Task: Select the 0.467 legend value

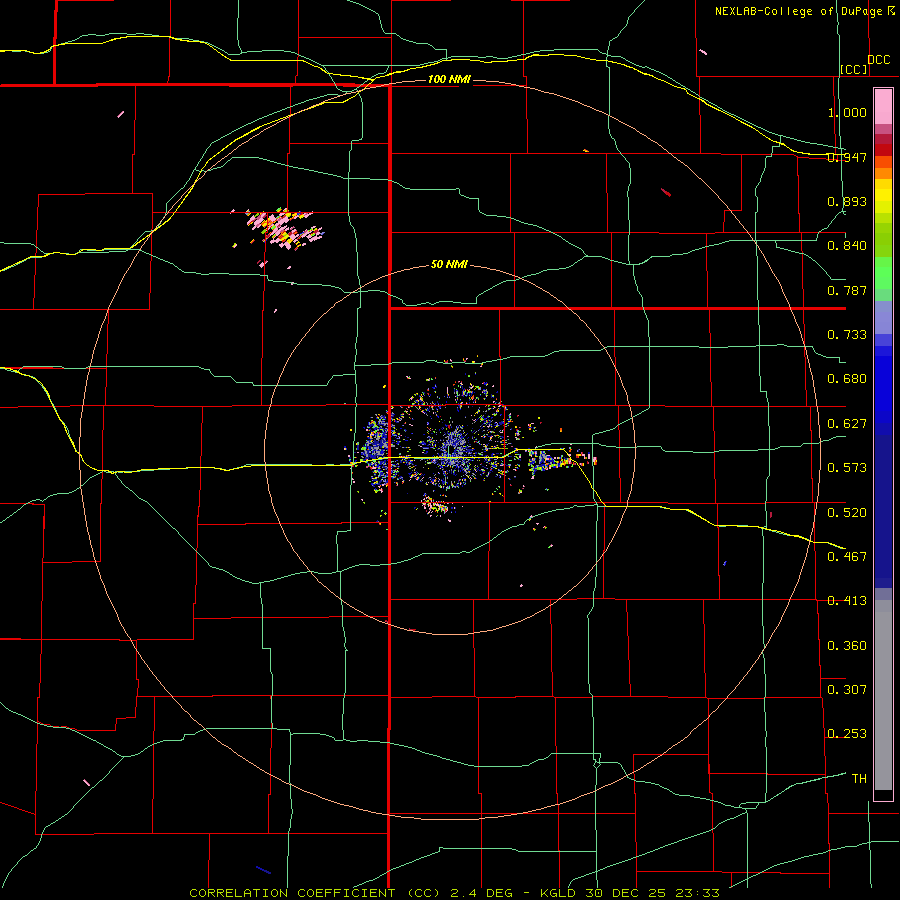Action: pos(847,556)
